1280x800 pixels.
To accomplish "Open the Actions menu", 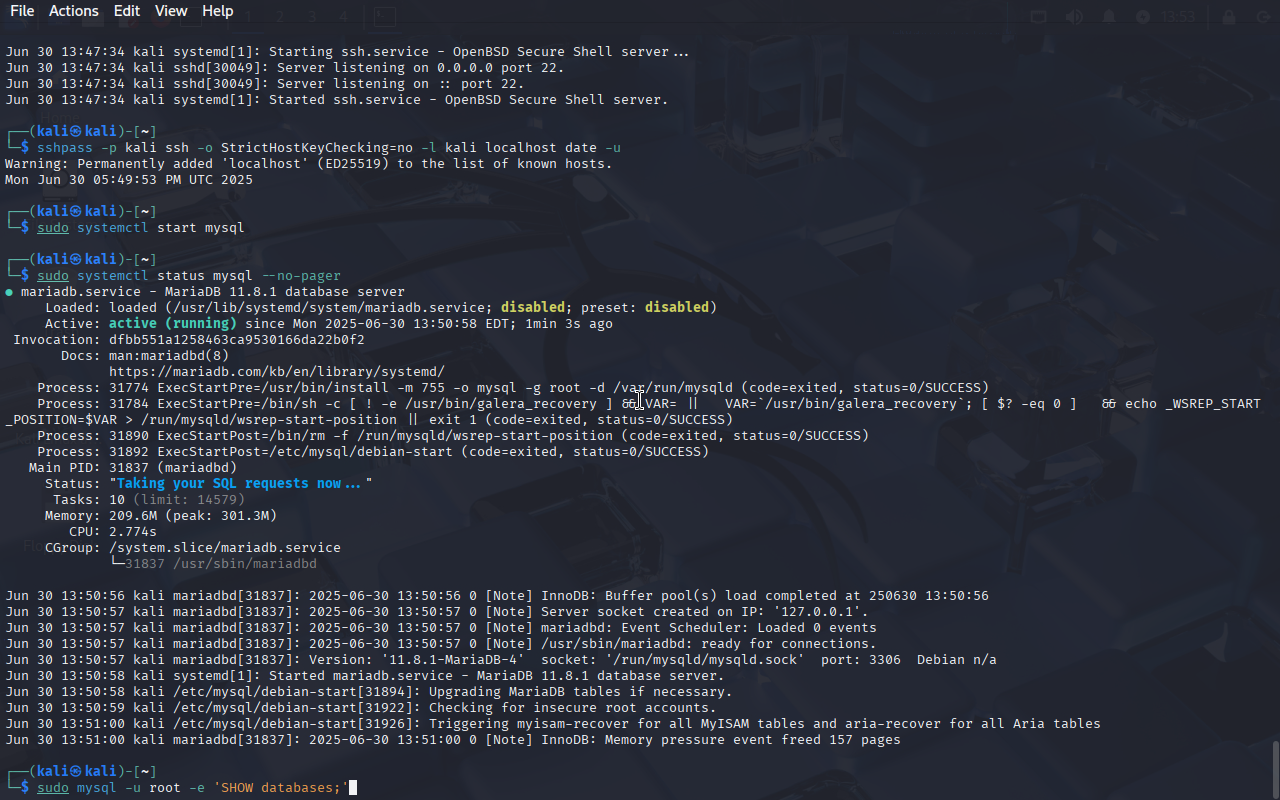I will tap(74, 11).
